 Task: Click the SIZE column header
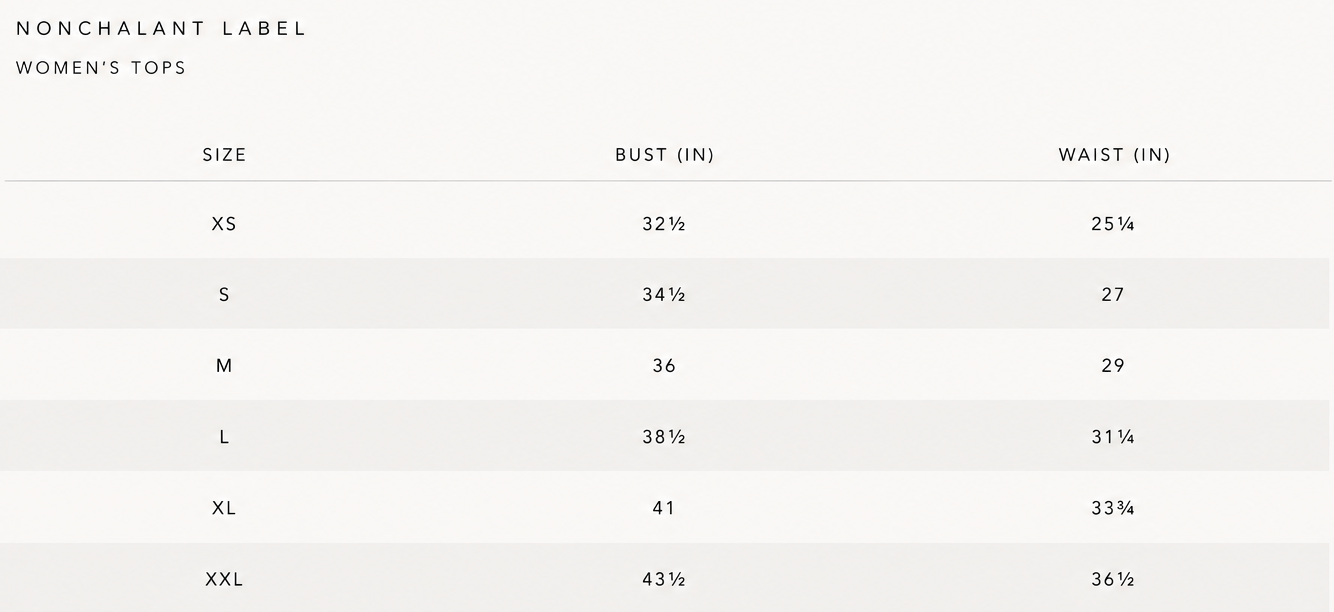(224, 155)
